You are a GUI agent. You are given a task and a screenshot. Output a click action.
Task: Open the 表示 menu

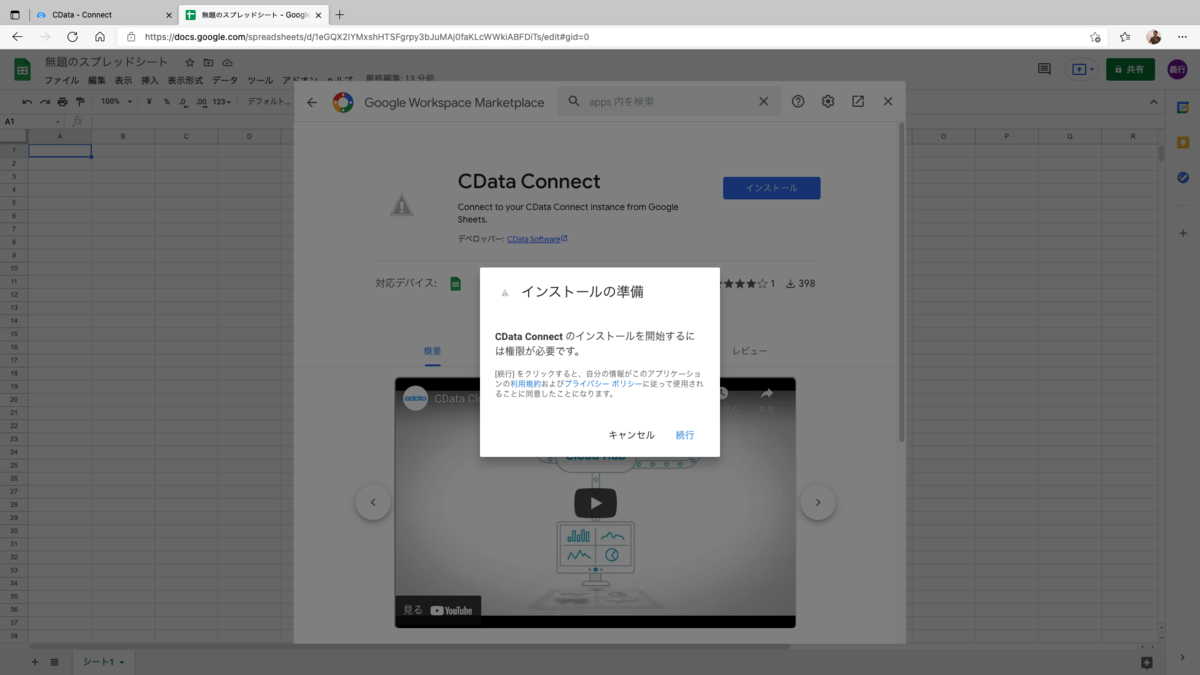(x=123, y=80)
